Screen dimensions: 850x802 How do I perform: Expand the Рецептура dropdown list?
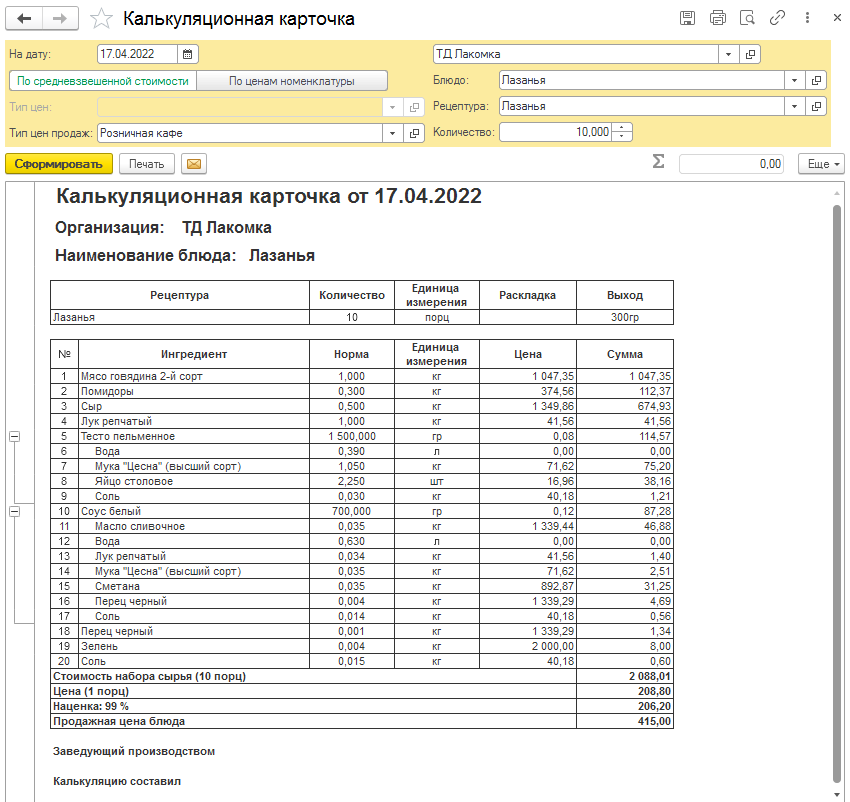(794, 106)
